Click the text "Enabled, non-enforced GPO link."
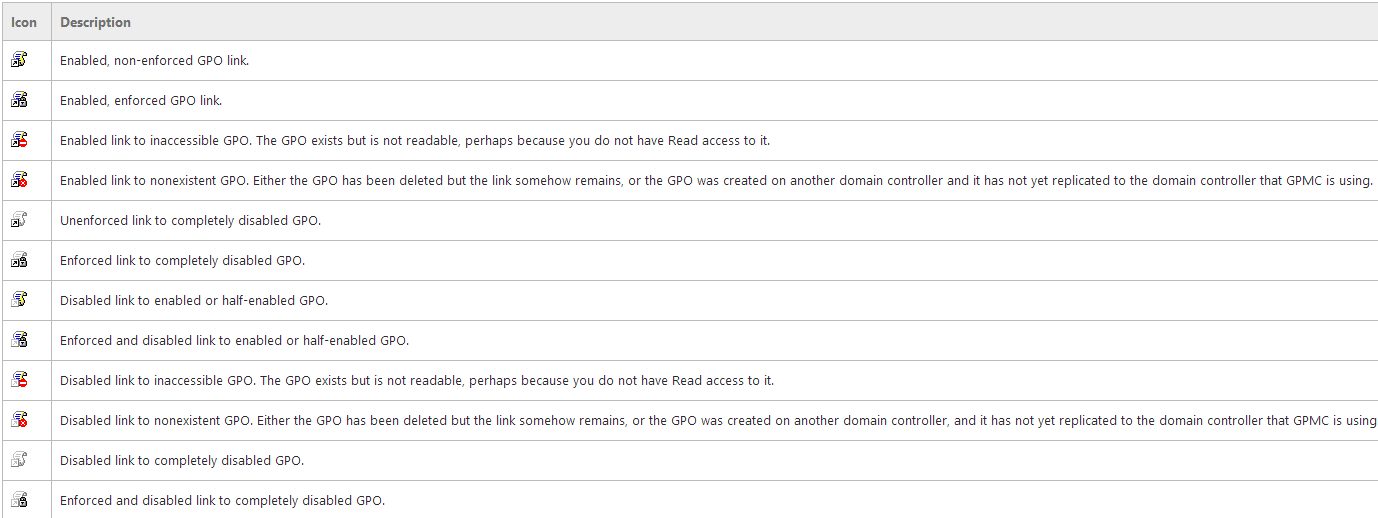 point(154,61)
